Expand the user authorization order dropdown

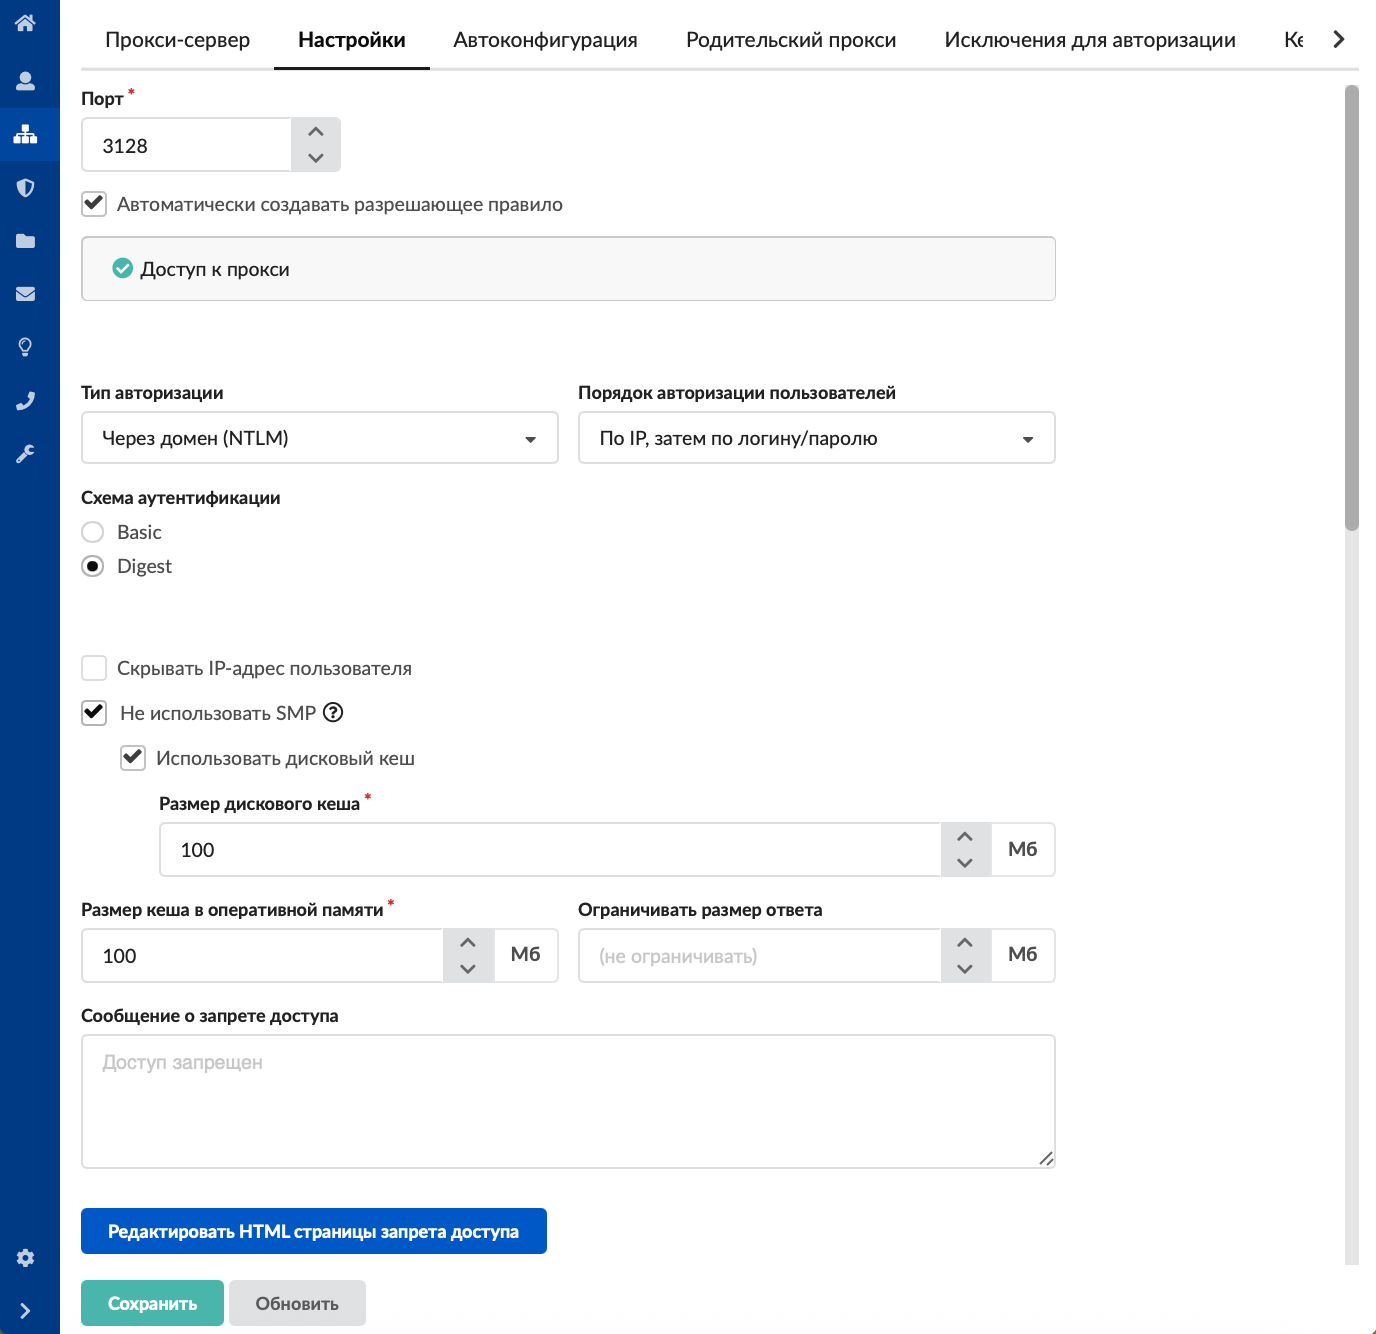pyautogui.click(x=816, y=438)
